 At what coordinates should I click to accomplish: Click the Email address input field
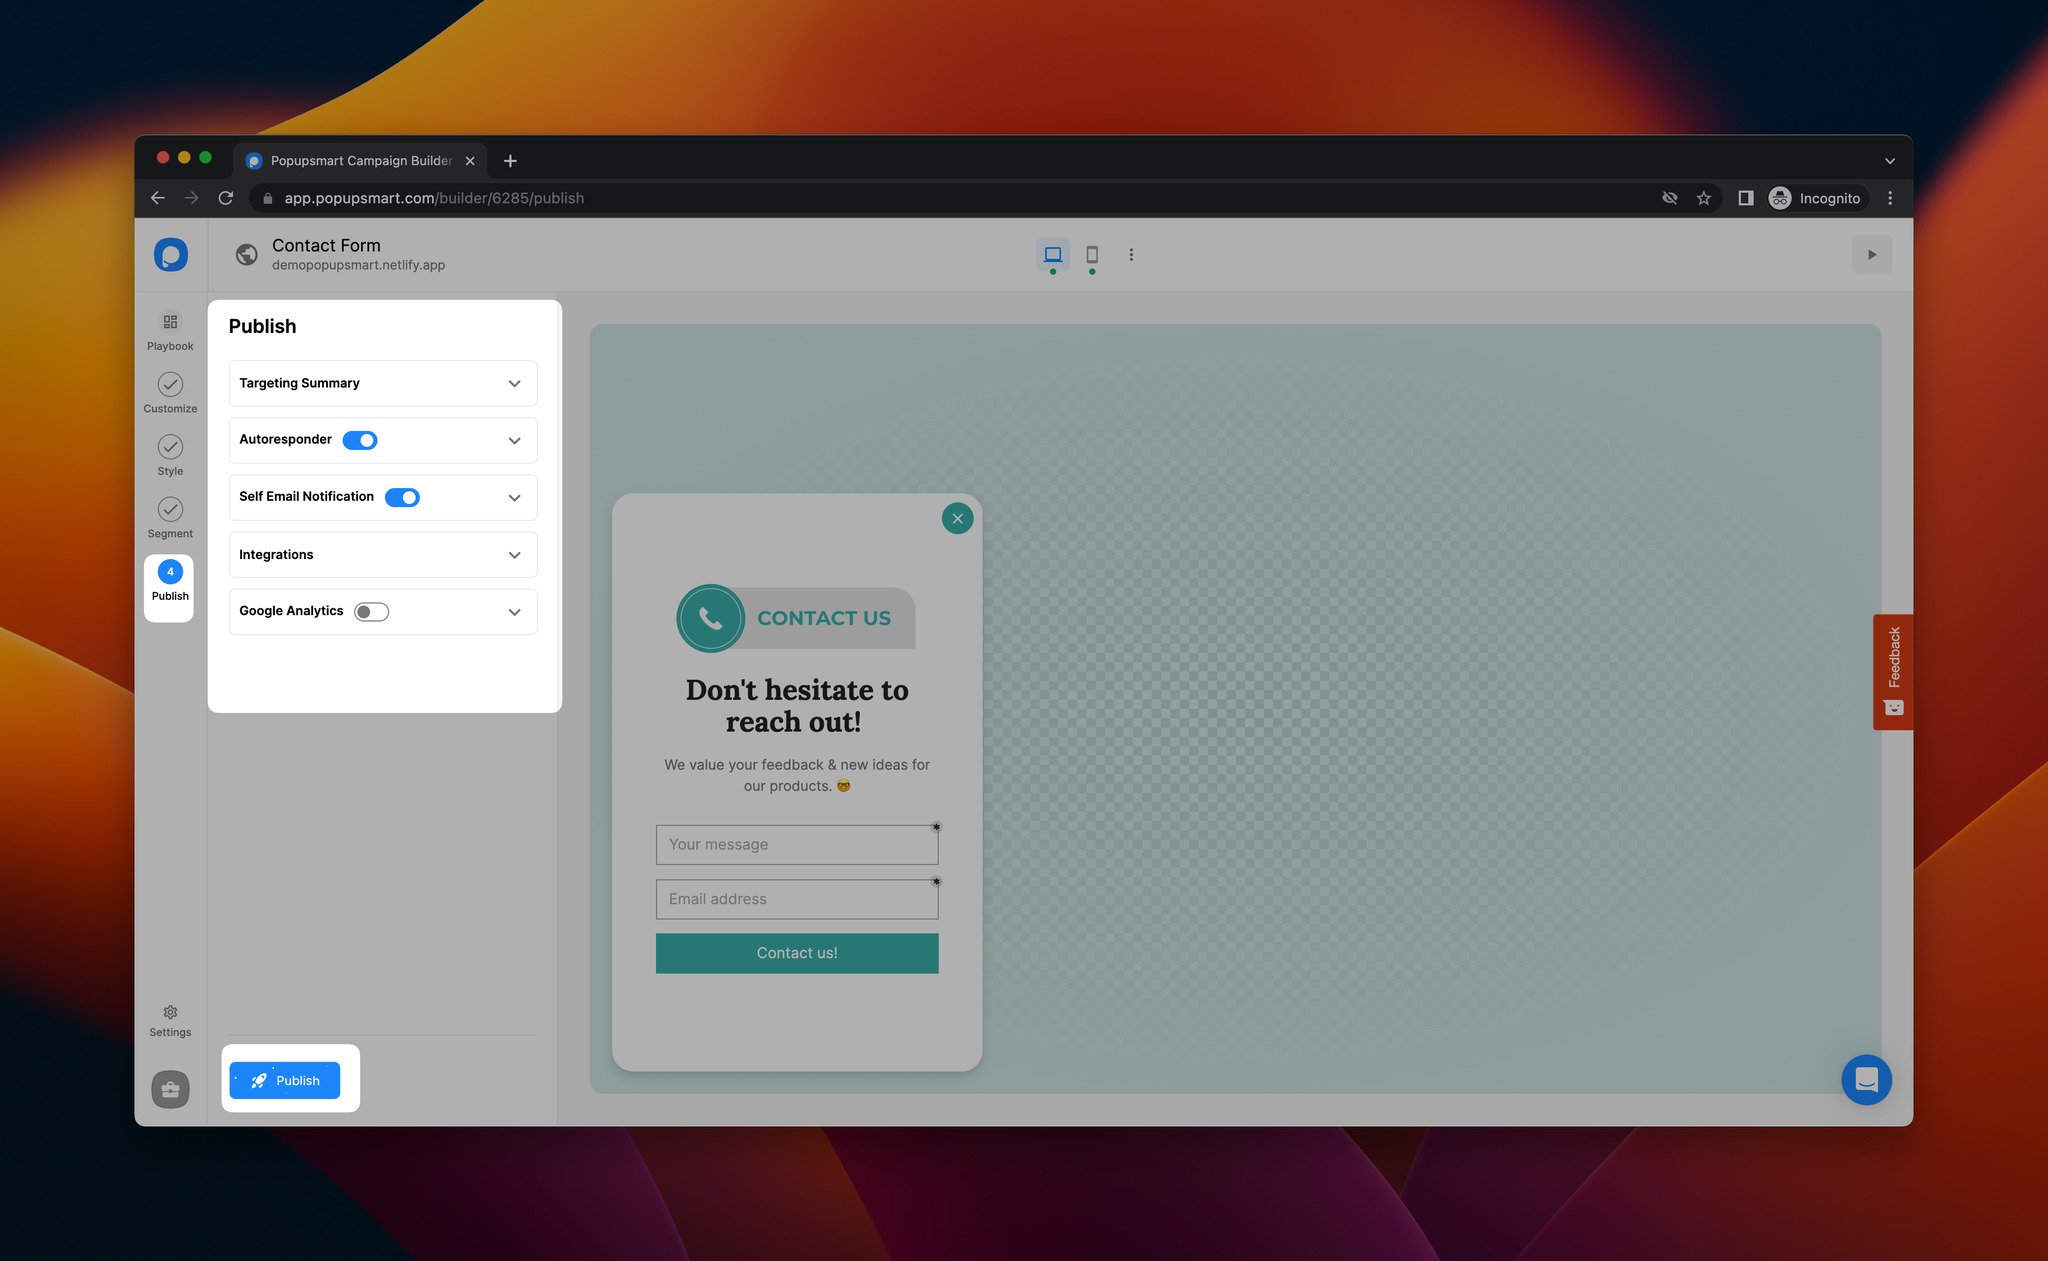pos(796,898)
